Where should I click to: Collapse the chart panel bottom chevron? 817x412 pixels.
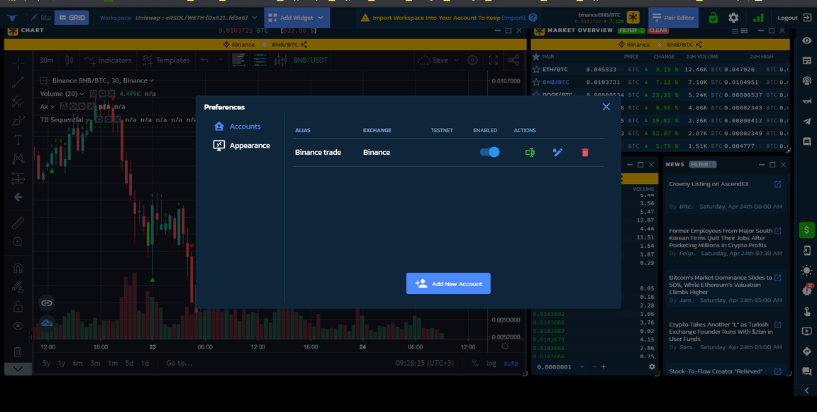tap(18, 369)
